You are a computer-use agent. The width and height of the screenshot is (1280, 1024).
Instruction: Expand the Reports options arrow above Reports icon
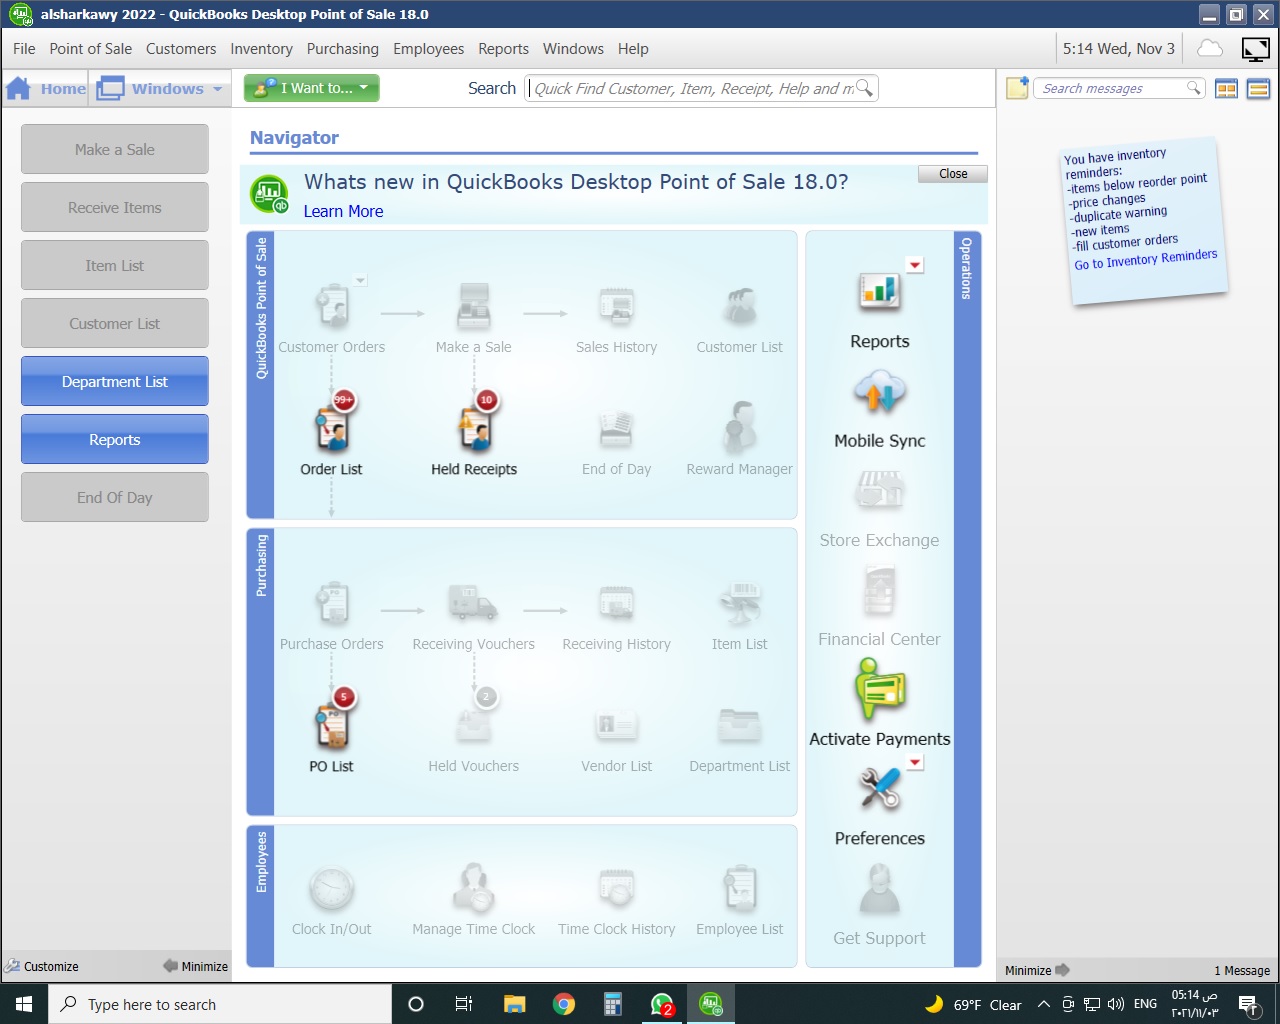914,265
